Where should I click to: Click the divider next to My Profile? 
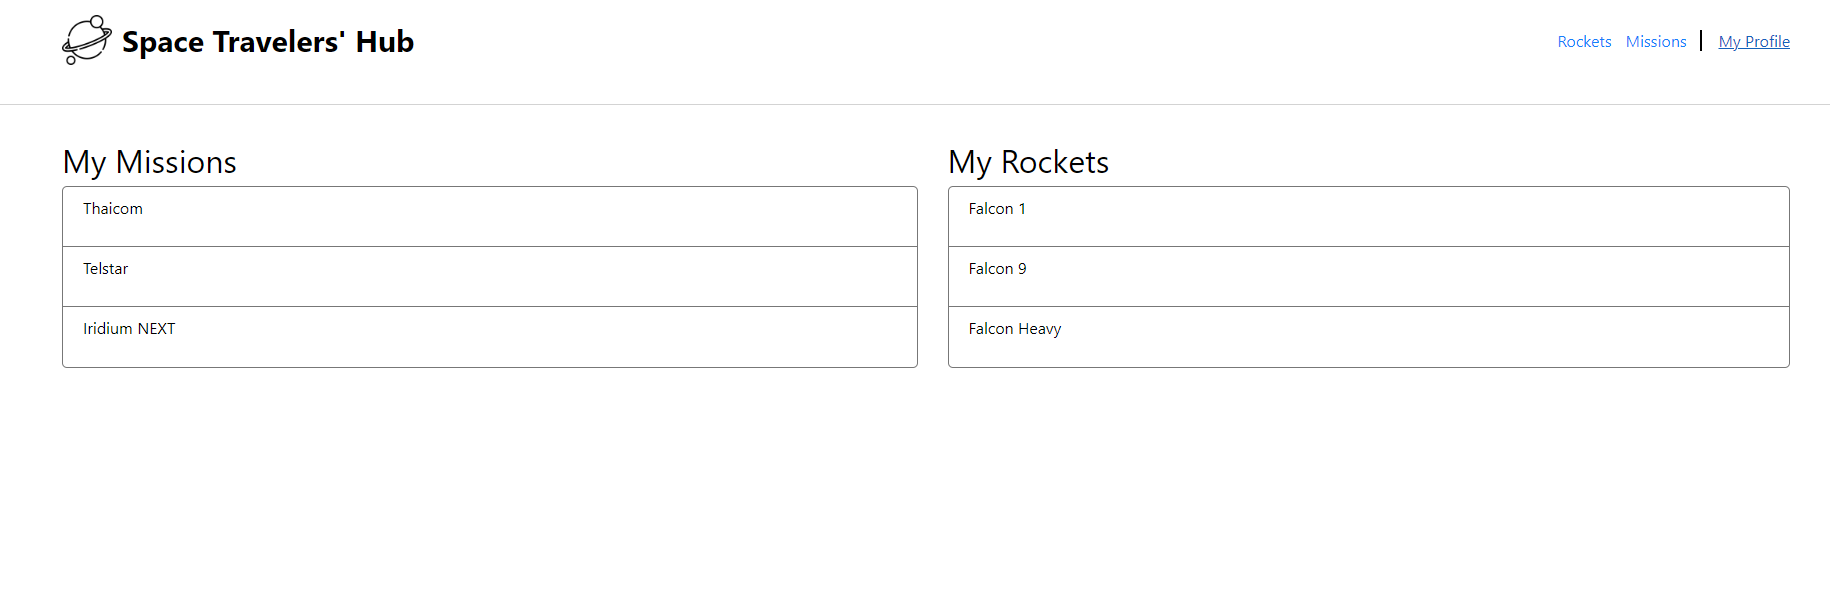pos(1701,41)
